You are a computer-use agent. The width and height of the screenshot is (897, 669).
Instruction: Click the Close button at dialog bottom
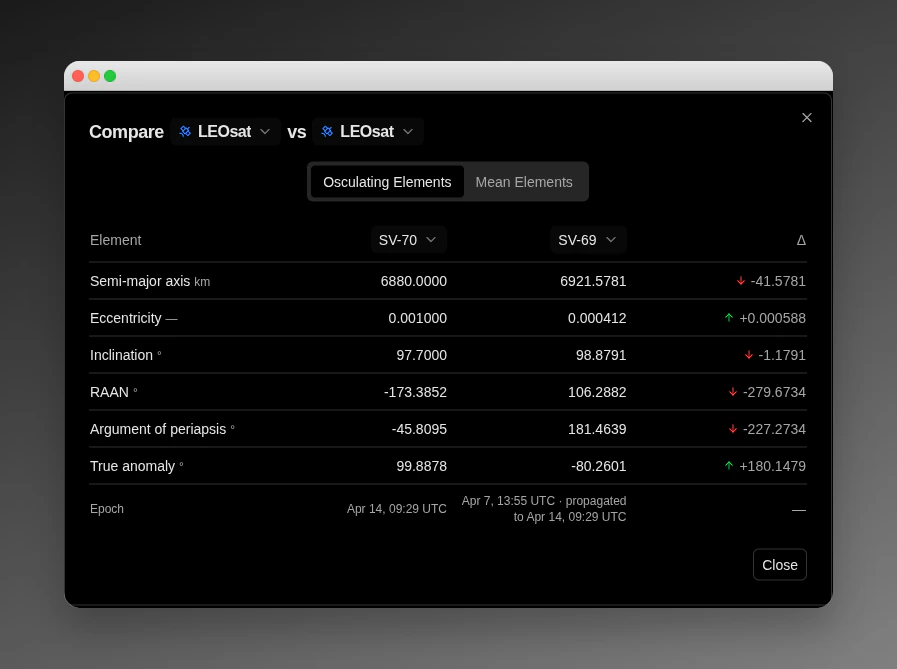780,565
